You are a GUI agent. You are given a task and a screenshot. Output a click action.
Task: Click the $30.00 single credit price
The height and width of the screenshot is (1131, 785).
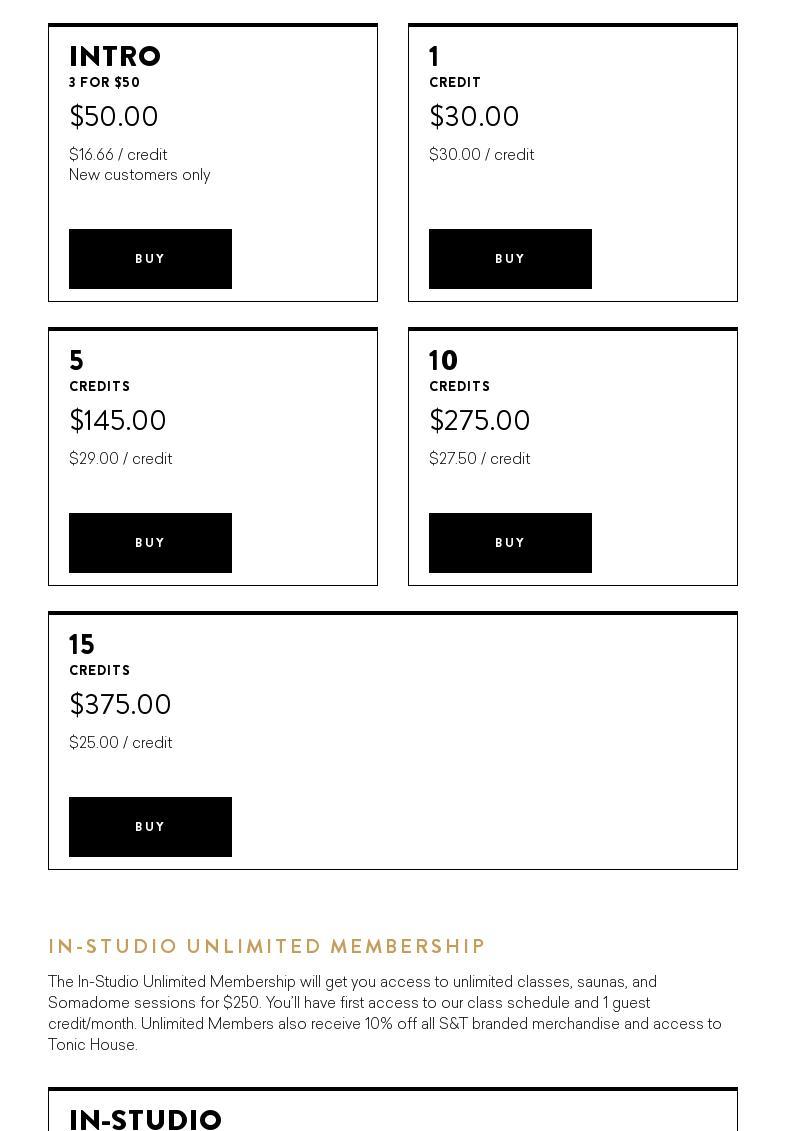(x=474, y=117)
